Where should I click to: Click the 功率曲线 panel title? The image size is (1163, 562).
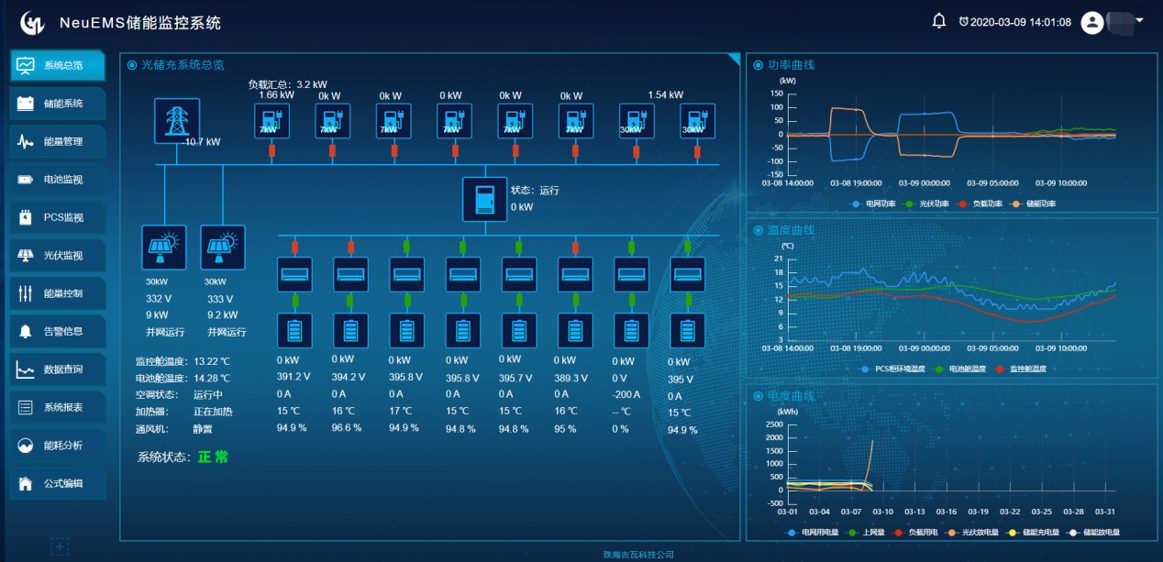click(x=791, y=65)
